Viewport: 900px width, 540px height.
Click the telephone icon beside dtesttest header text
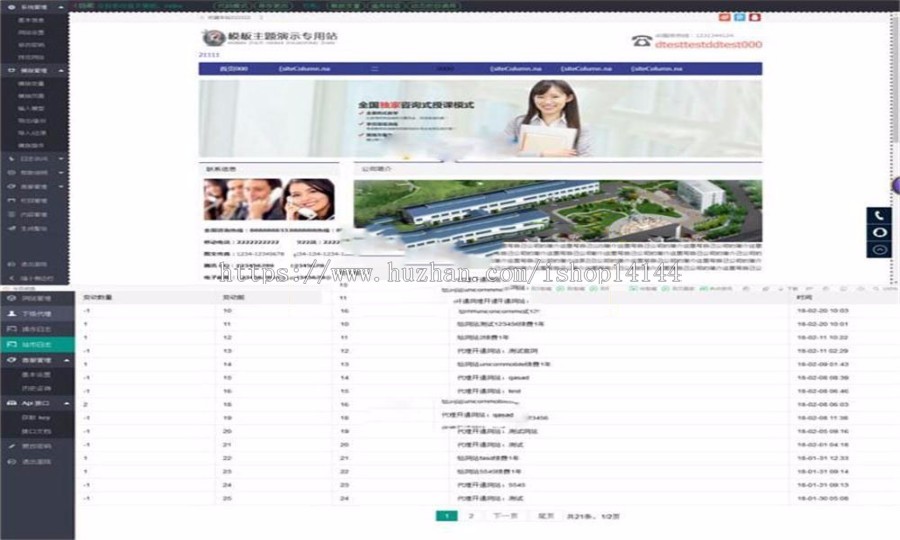coord(641,41)
